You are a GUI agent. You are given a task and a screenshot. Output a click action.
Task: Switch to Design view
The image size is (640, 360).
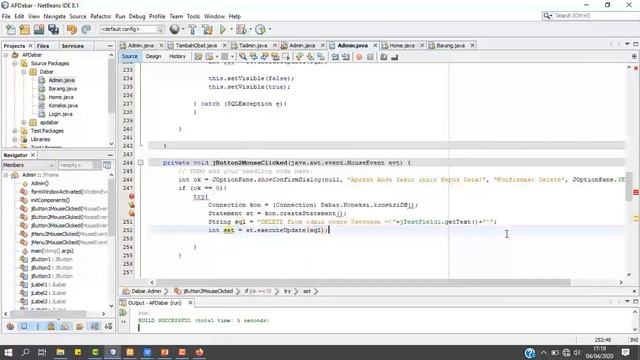[153, 57]
